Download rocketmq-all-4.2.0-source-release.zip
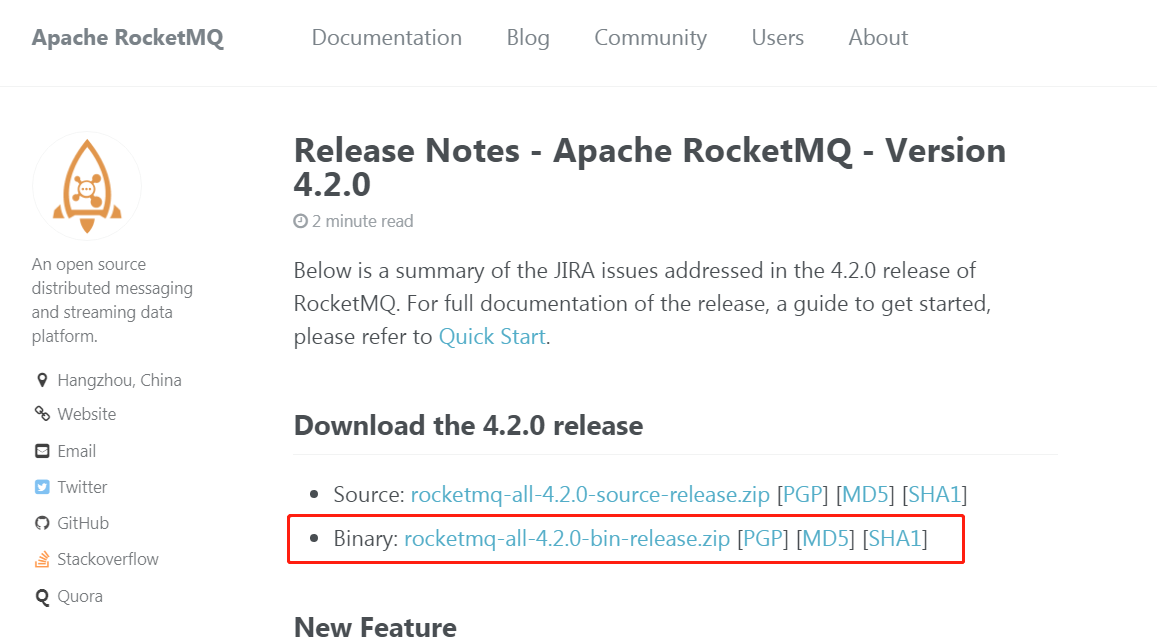 590,495
